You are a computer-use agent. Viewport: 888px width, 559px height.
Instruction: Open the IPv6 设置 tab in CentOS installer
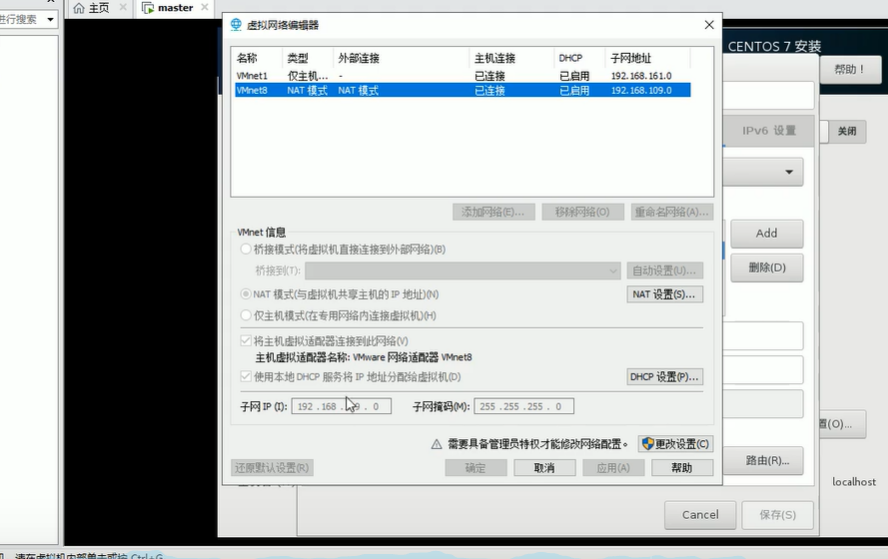[x=769, y=131]
